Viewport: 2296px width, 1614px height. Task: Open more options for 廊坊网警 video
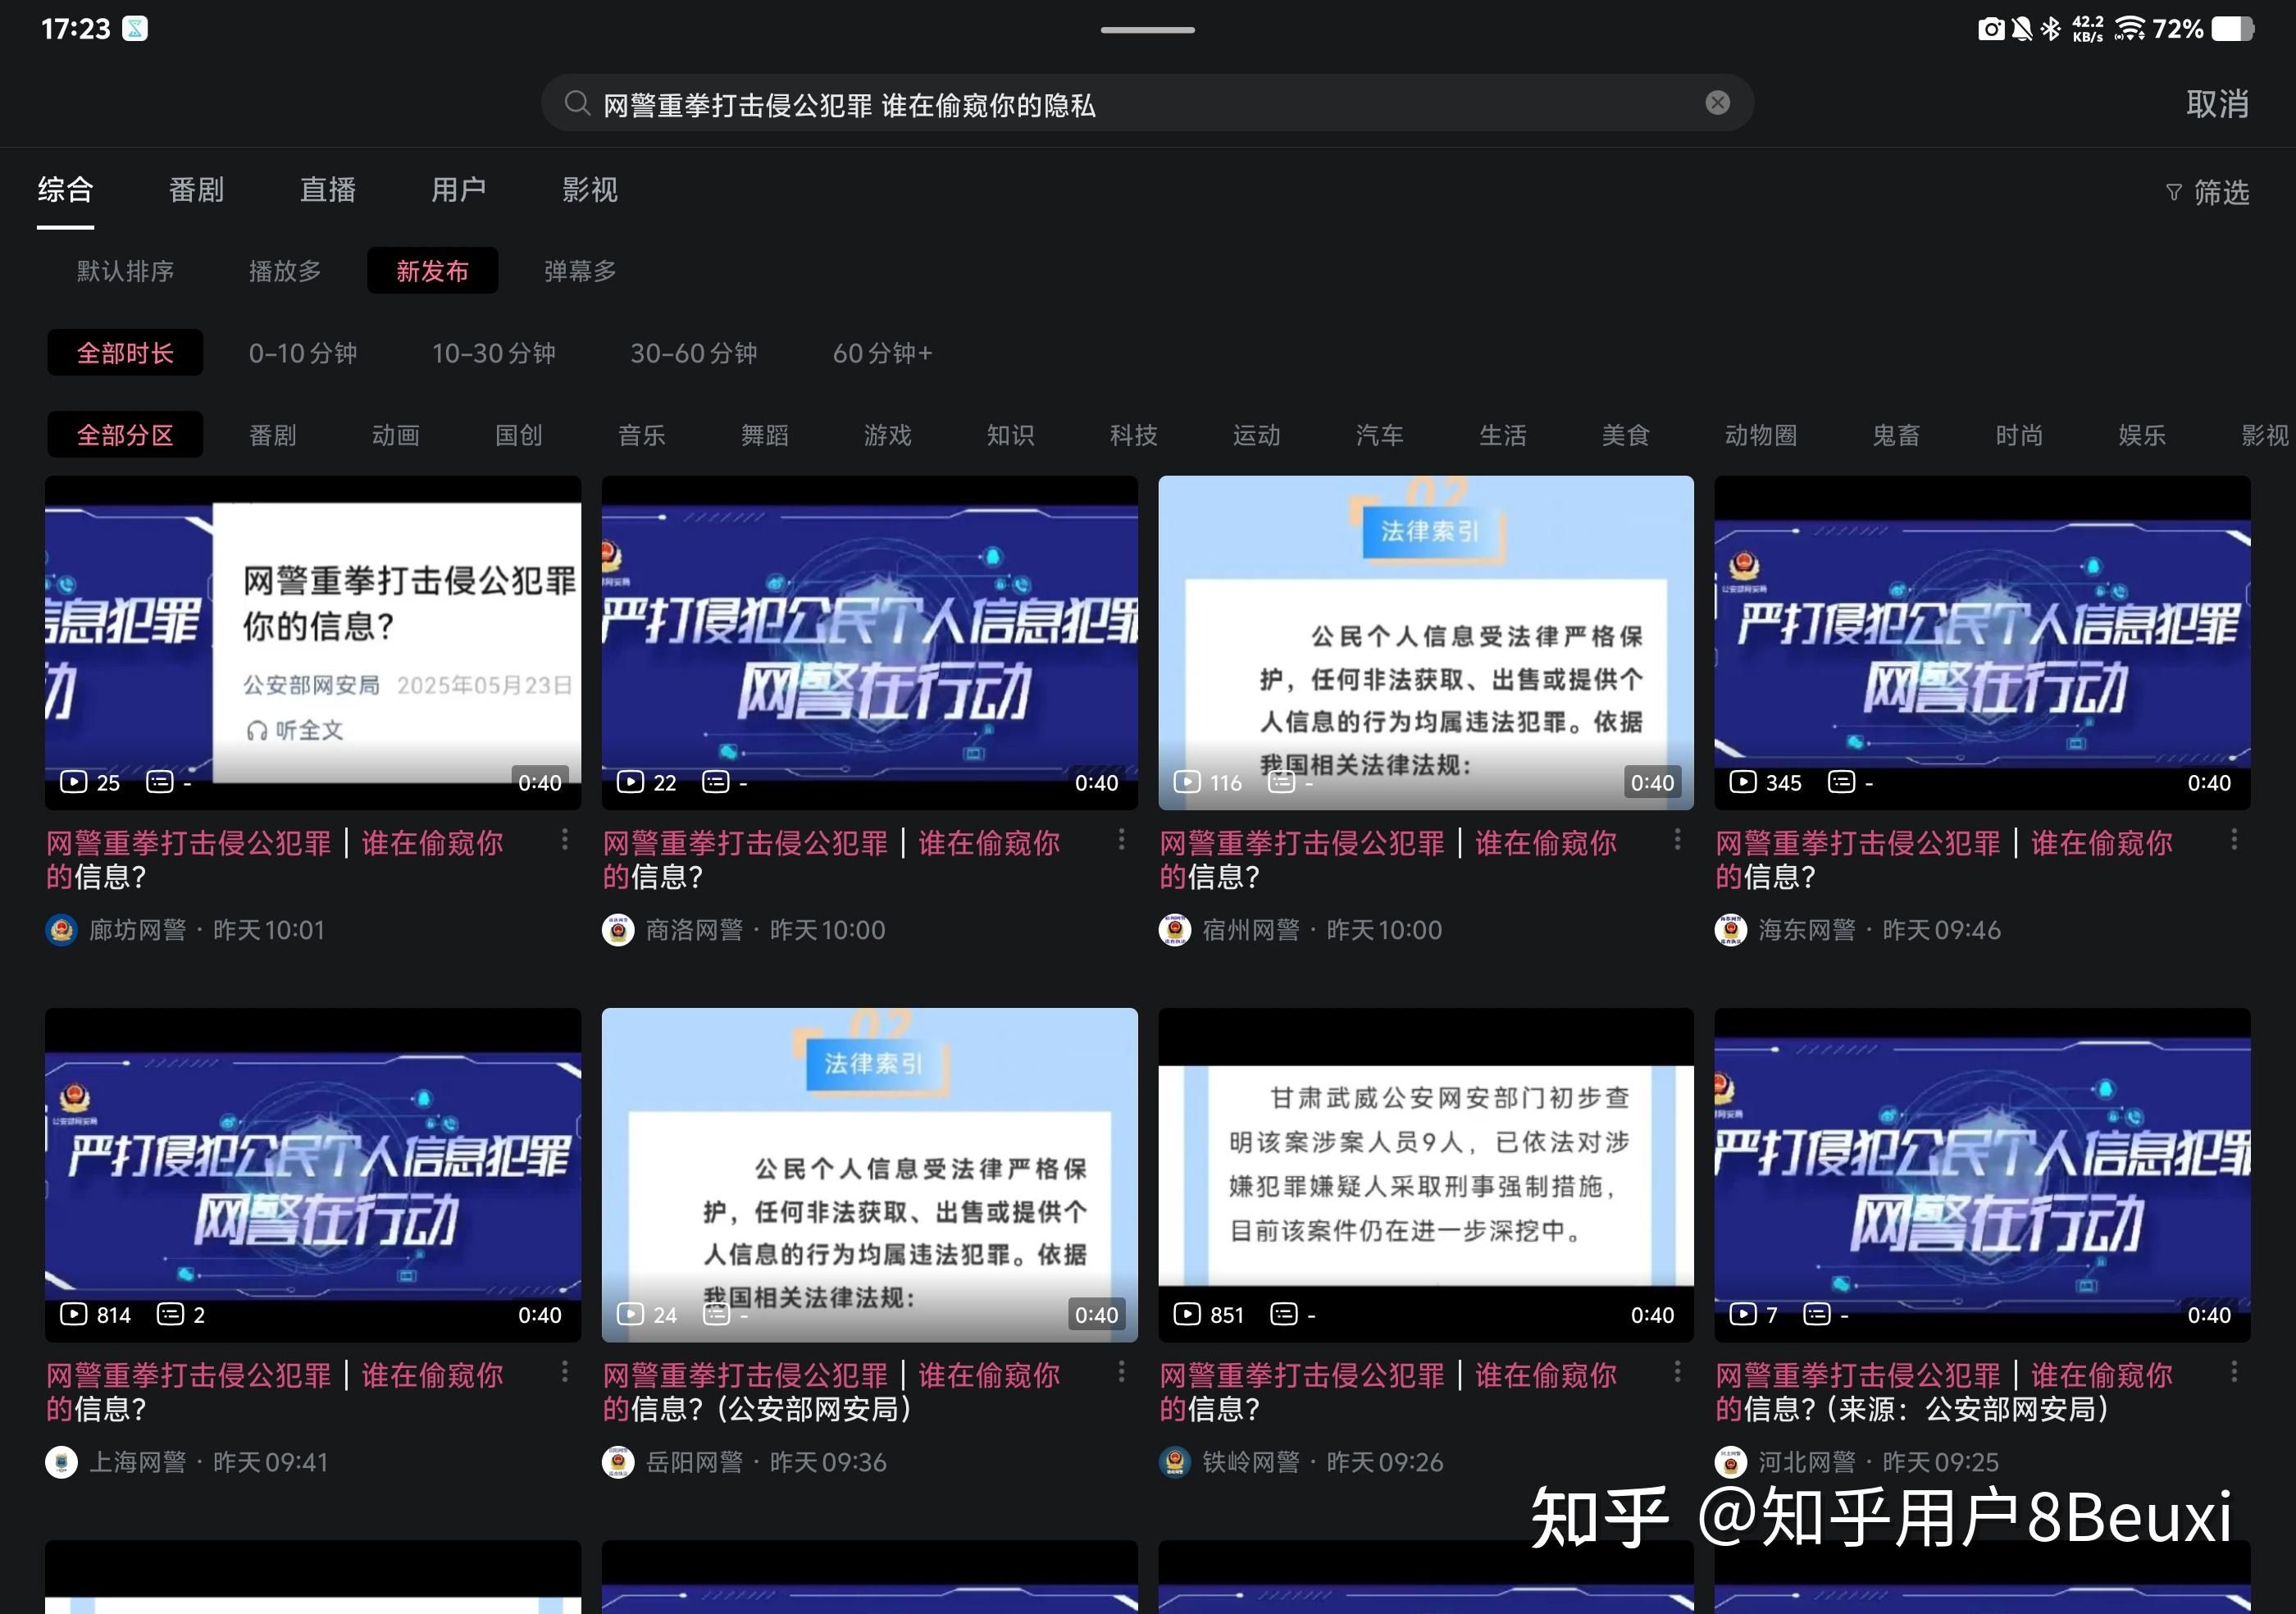(564, 840)
